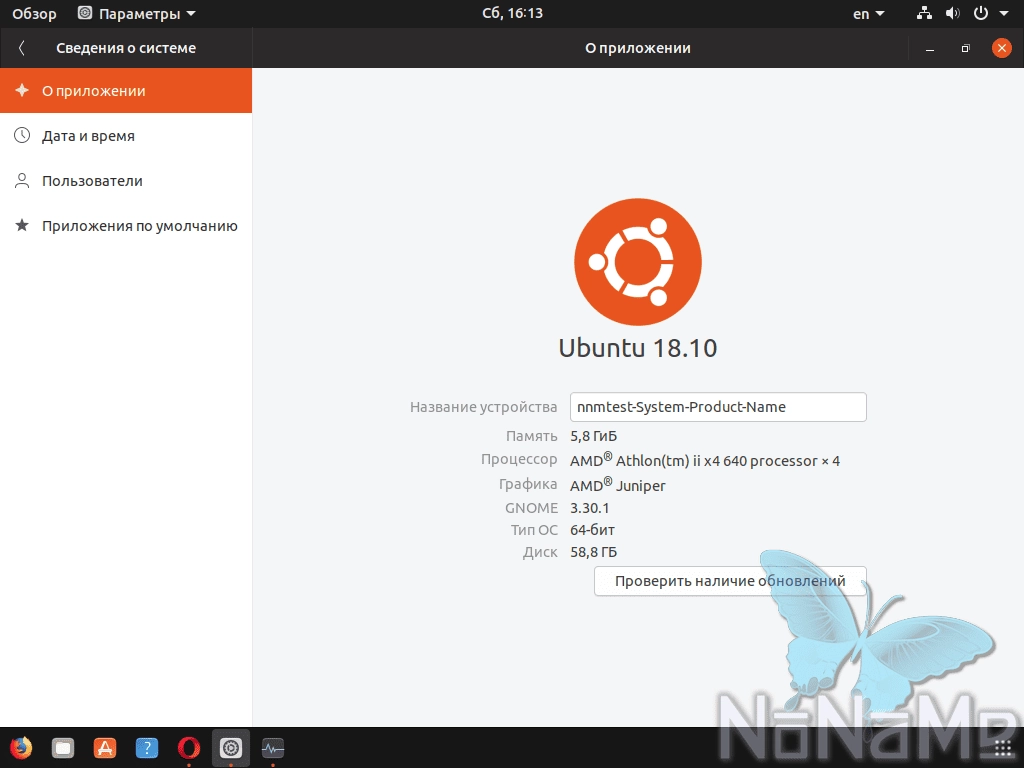Viewport: 1024px width, 768px height.
Task: Click the network status icon
Action: pos(924,13)
